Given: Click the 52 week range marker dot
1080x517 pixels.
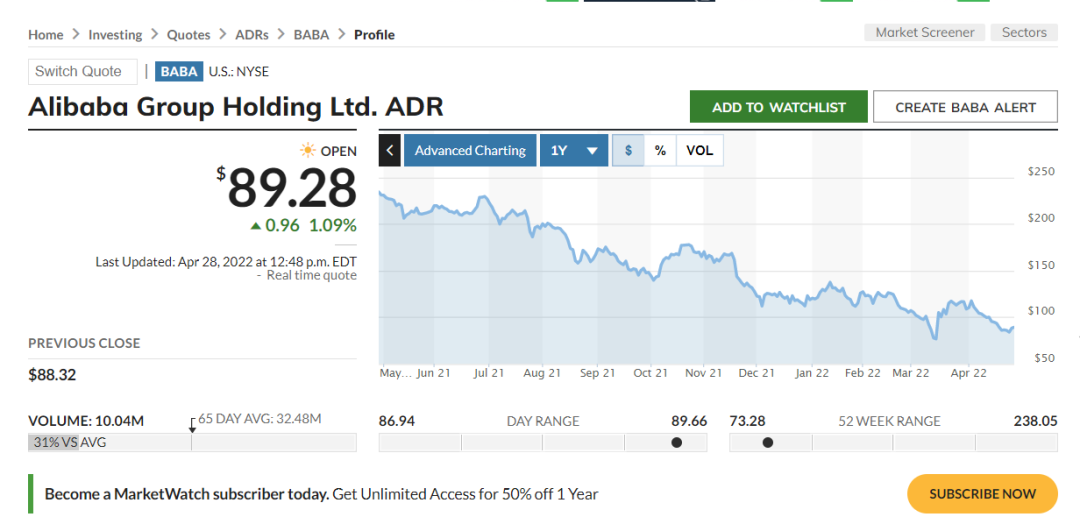Looking at the screenshot, I should point(767,443).
